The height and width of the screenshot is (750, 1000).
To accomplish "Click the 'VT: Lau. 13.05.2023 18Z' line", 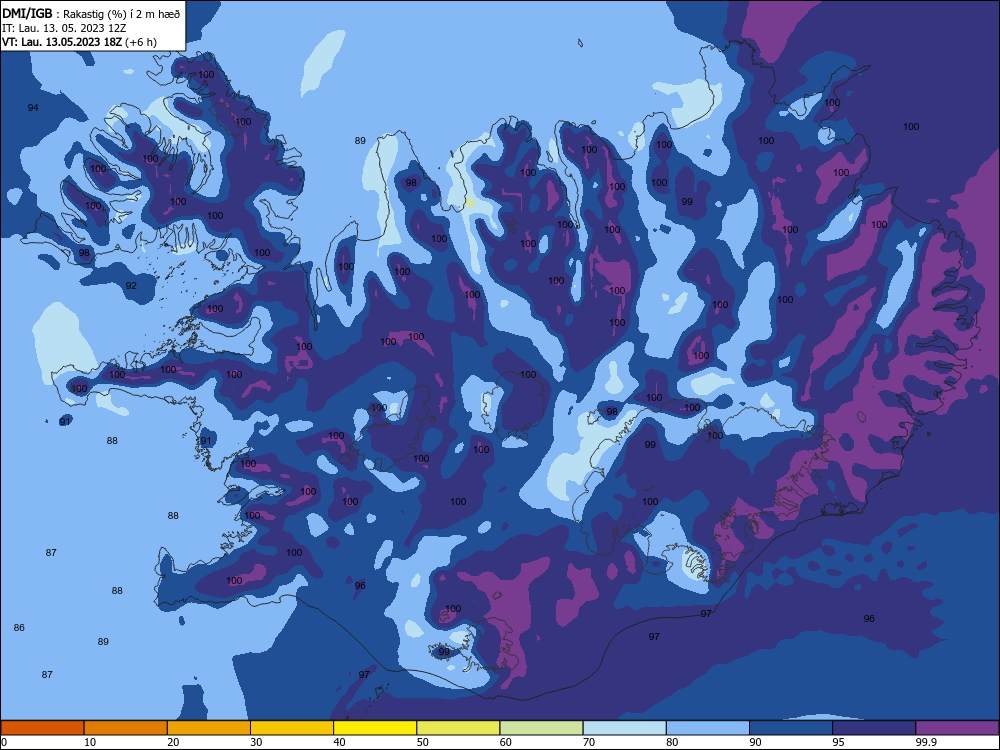I will 79,42.
